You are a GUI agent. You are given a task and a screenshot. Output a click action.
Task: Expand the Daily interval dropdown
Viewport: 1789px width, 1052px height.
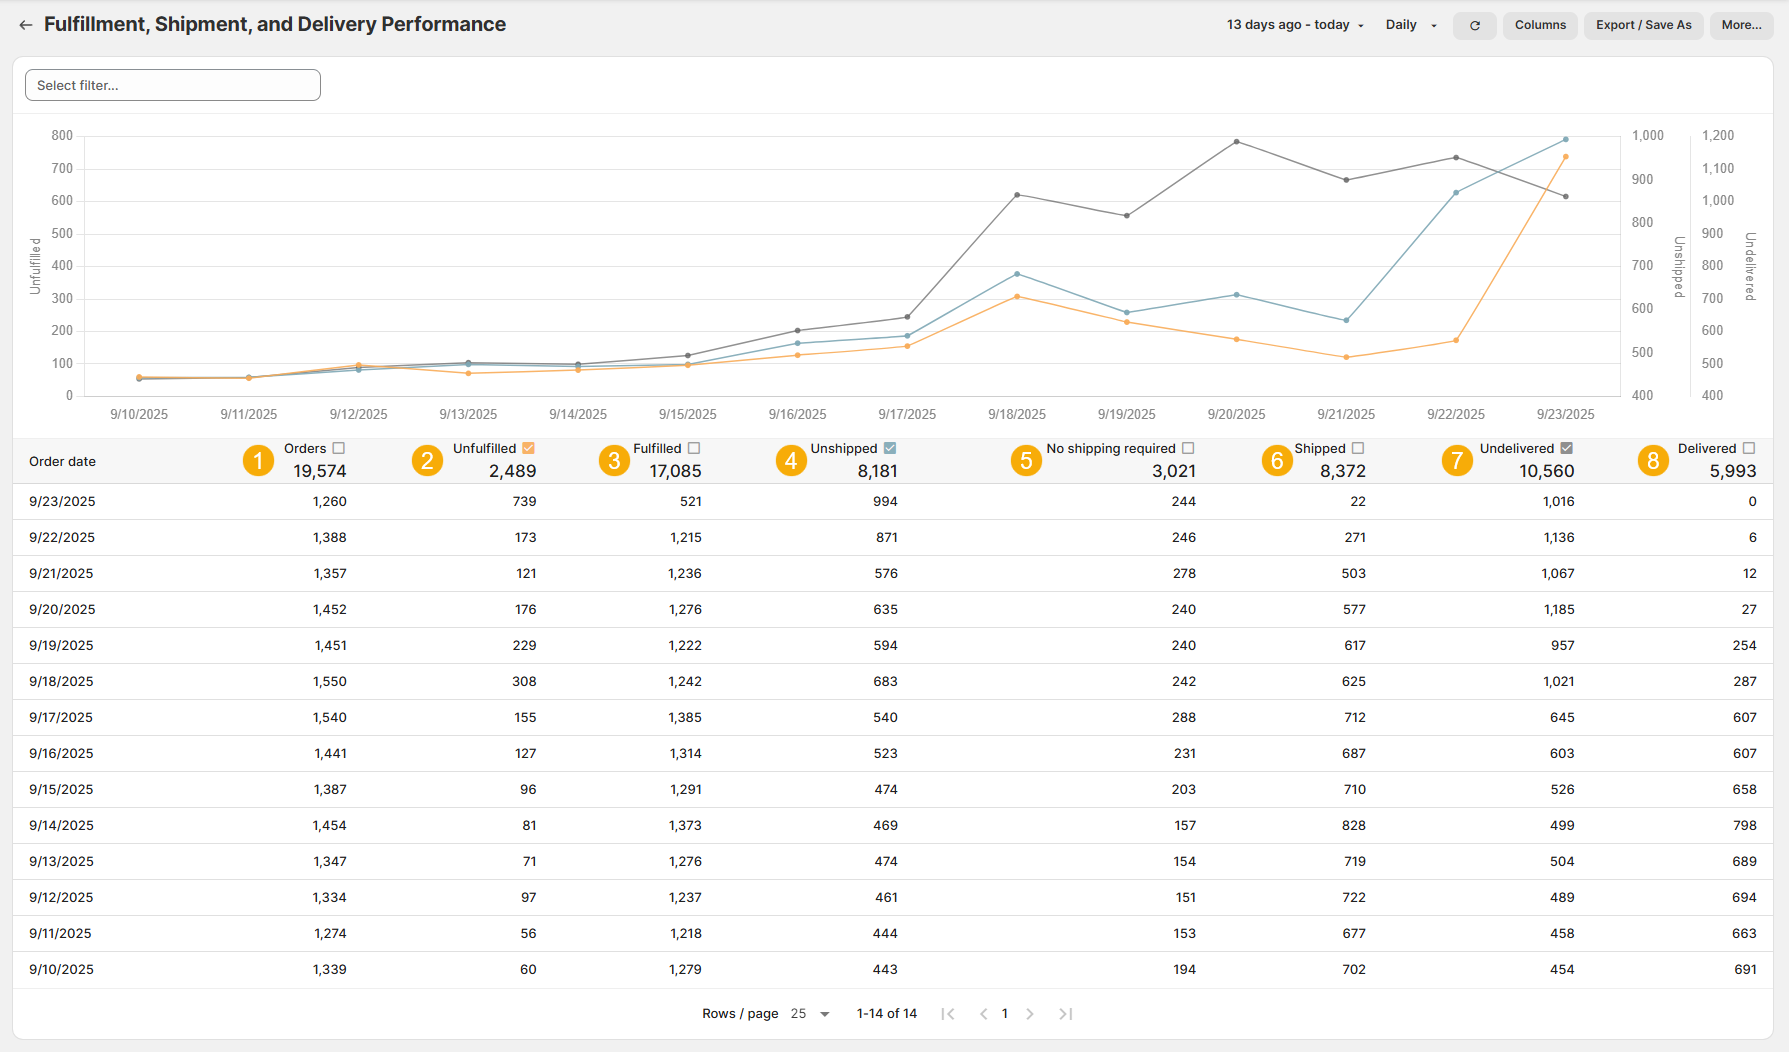(1411, 25)
